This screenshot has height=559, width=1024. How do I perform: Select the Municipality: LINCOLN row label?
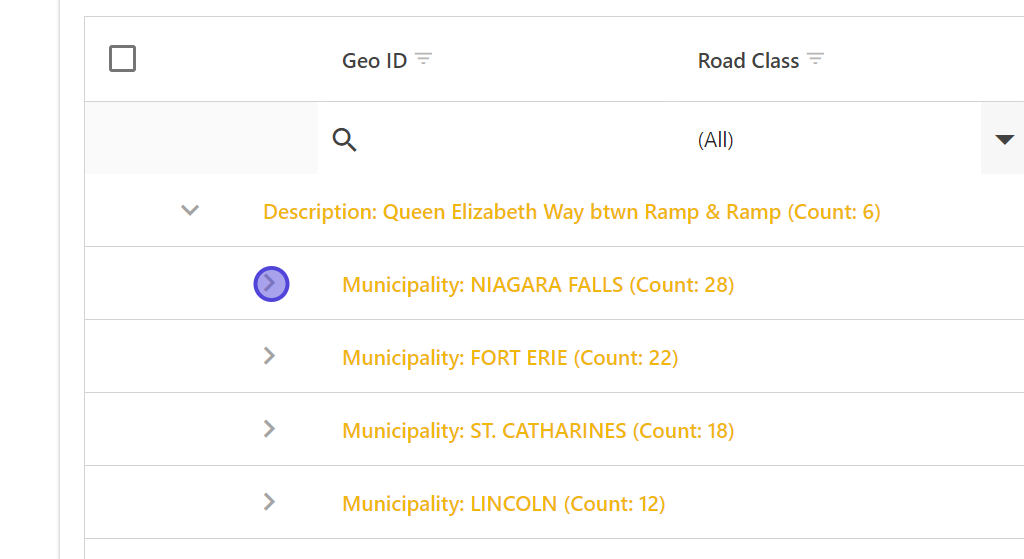pyautogui.click(x=503, y=504)
